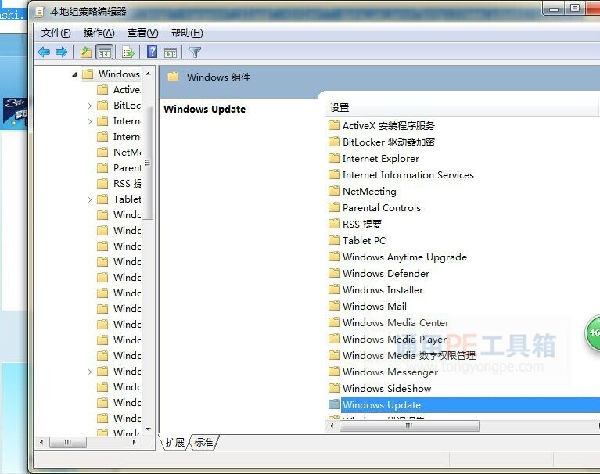Open help via the question mark icon

152,52
